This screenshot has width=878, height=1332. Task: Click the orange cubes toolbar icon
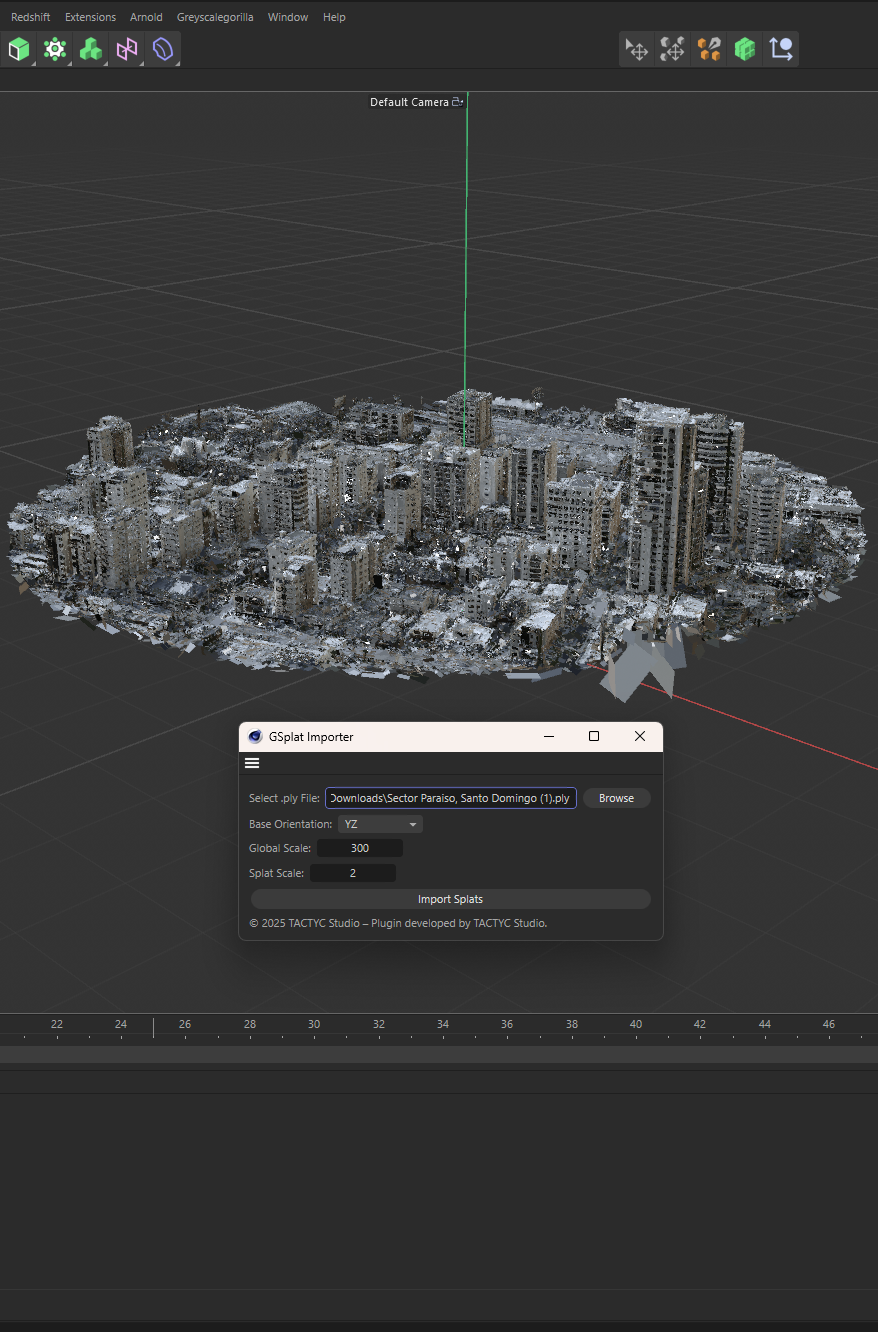pos(709,49)
